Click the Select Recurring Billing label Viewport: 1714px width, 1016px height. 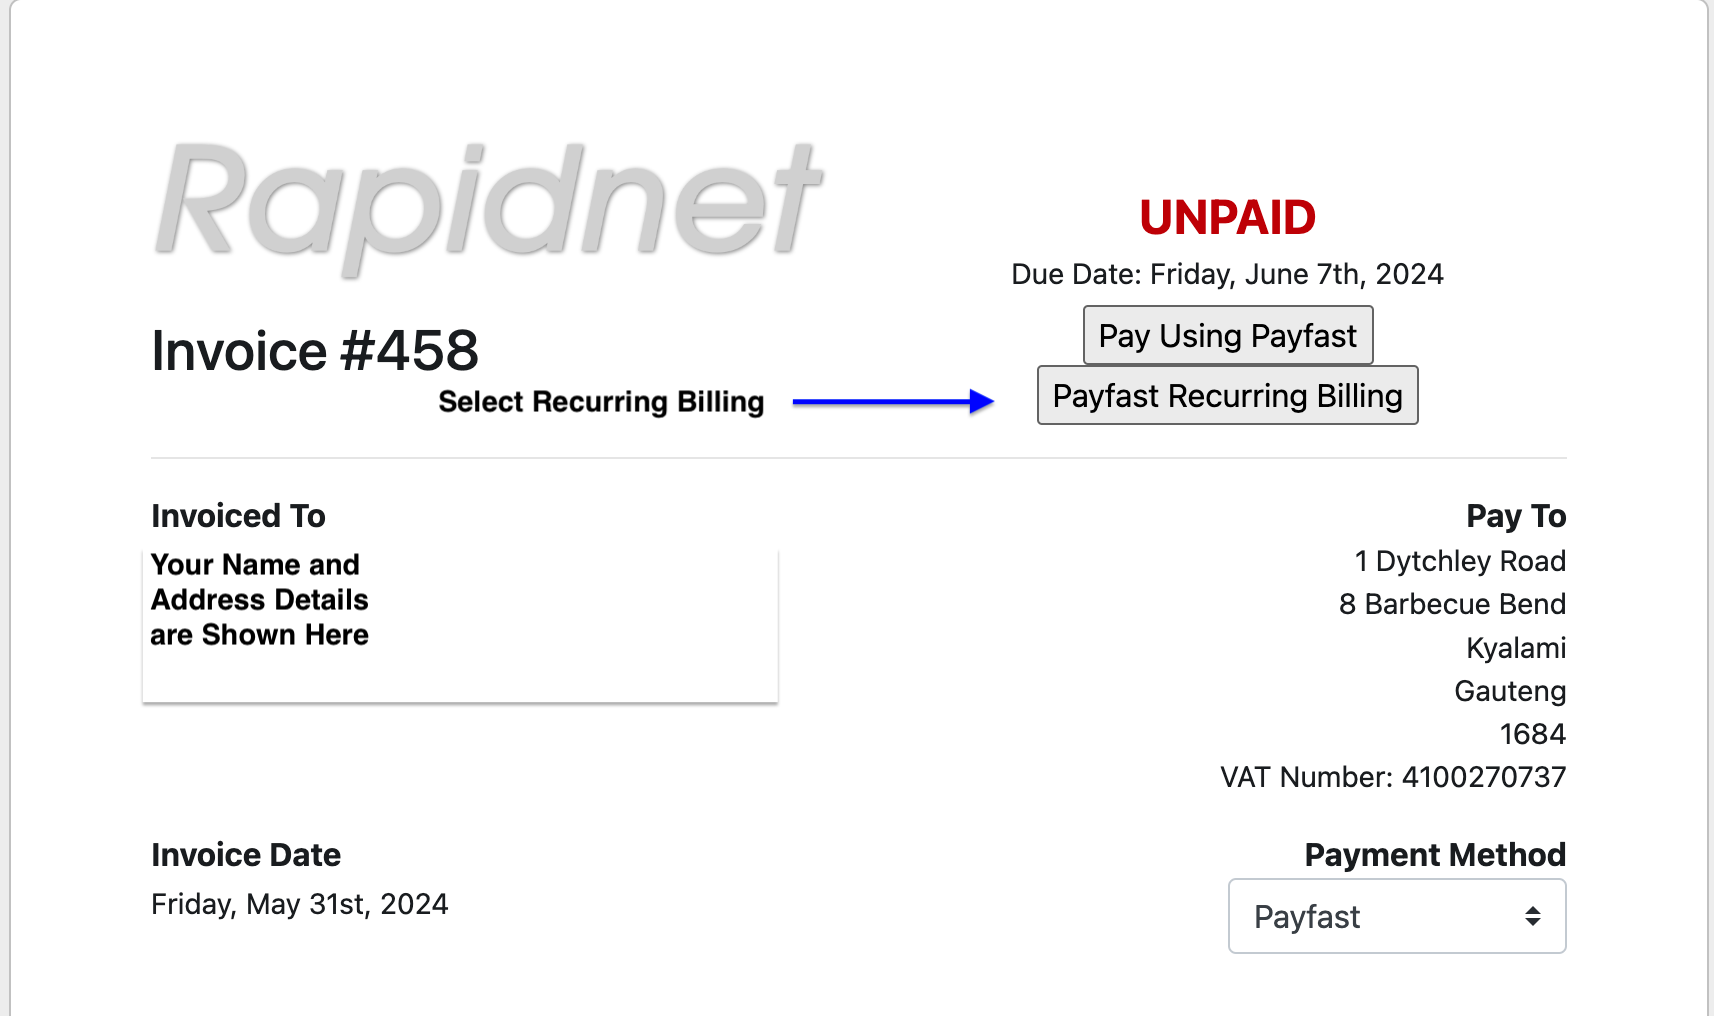tap(601, 401)
